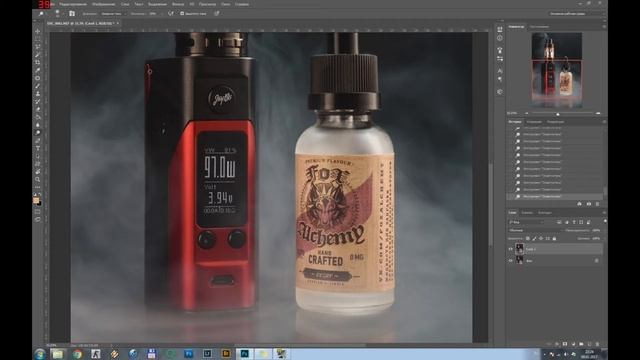Select the Brush tool

point(38,86)
